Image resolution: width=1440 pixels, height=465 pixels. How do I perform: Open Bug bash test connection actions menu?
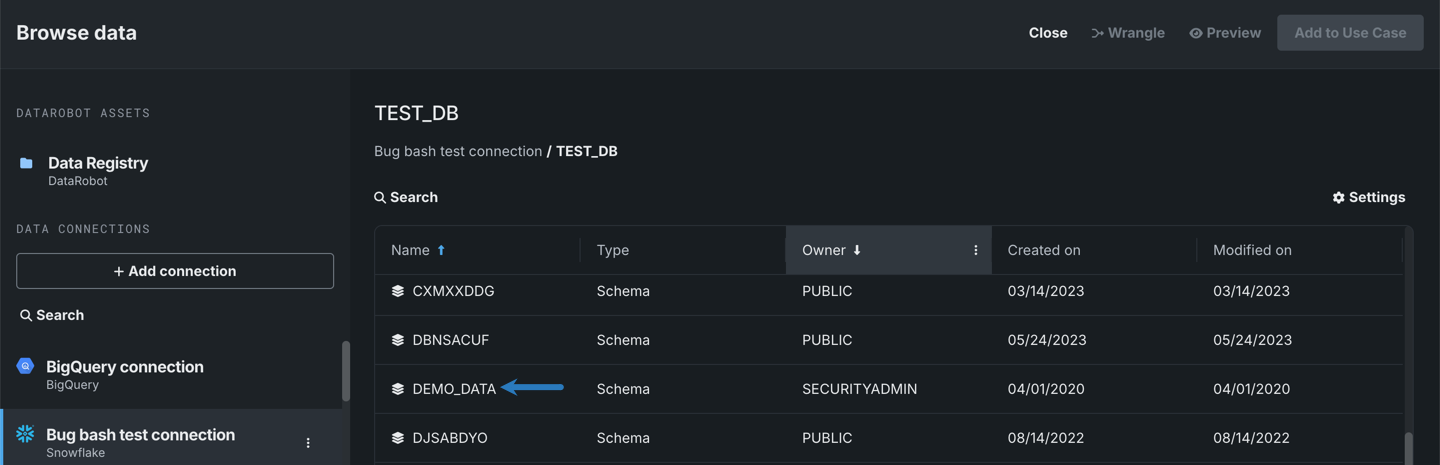tap(308, 443)
